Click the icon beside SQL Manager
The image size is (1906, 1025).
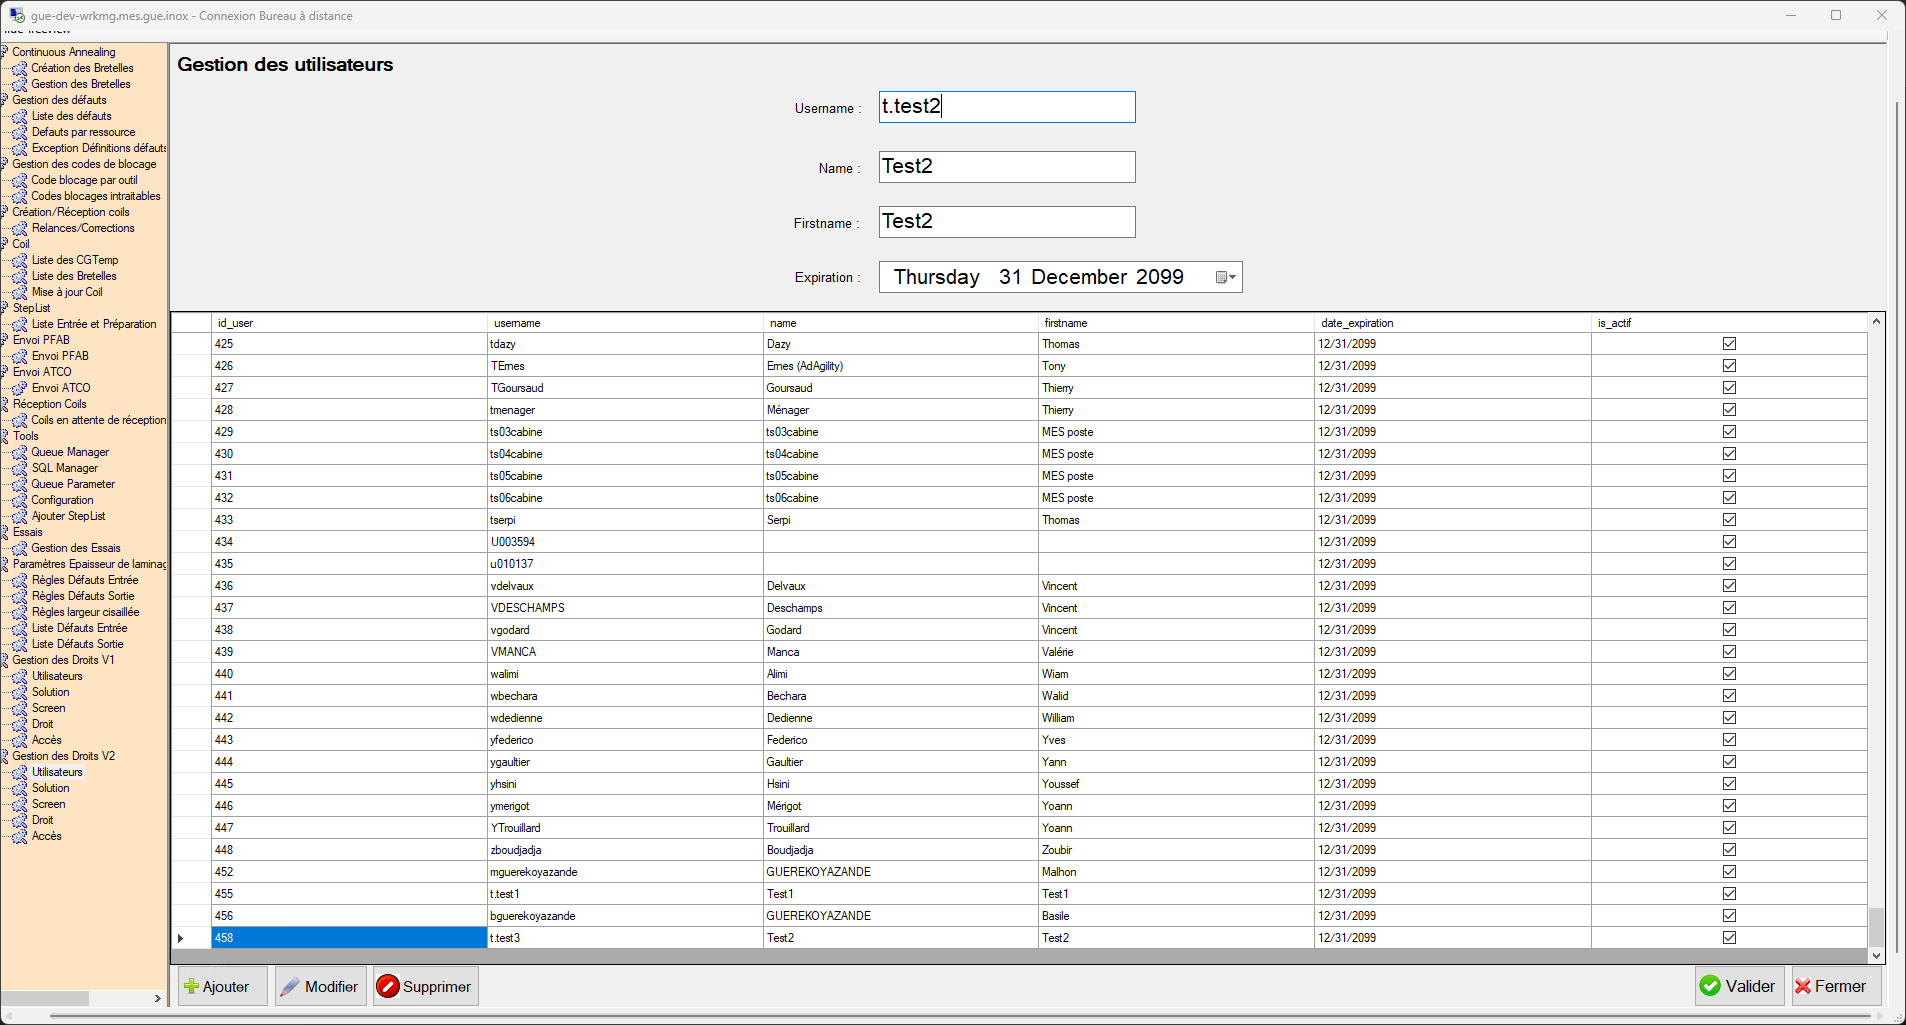point(20,468)
